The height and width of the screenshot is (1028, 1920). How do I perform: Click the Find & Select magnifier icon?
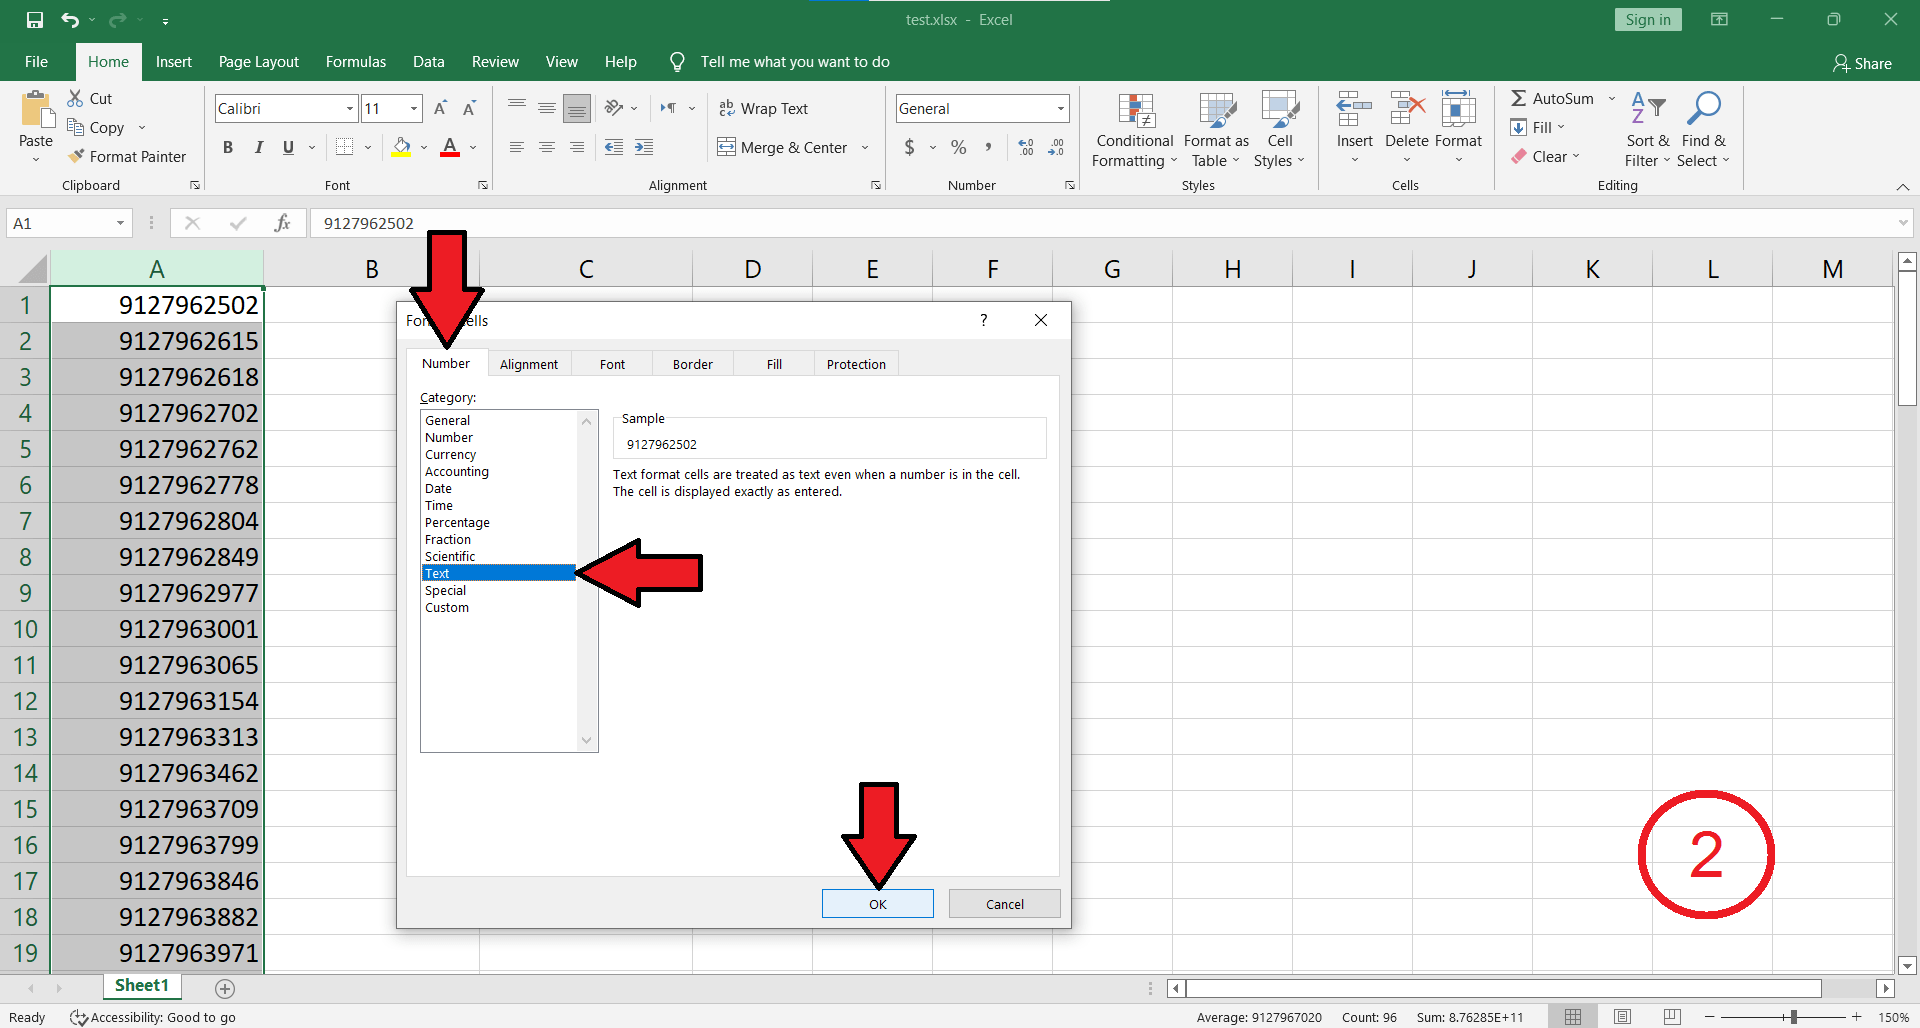1703,109
